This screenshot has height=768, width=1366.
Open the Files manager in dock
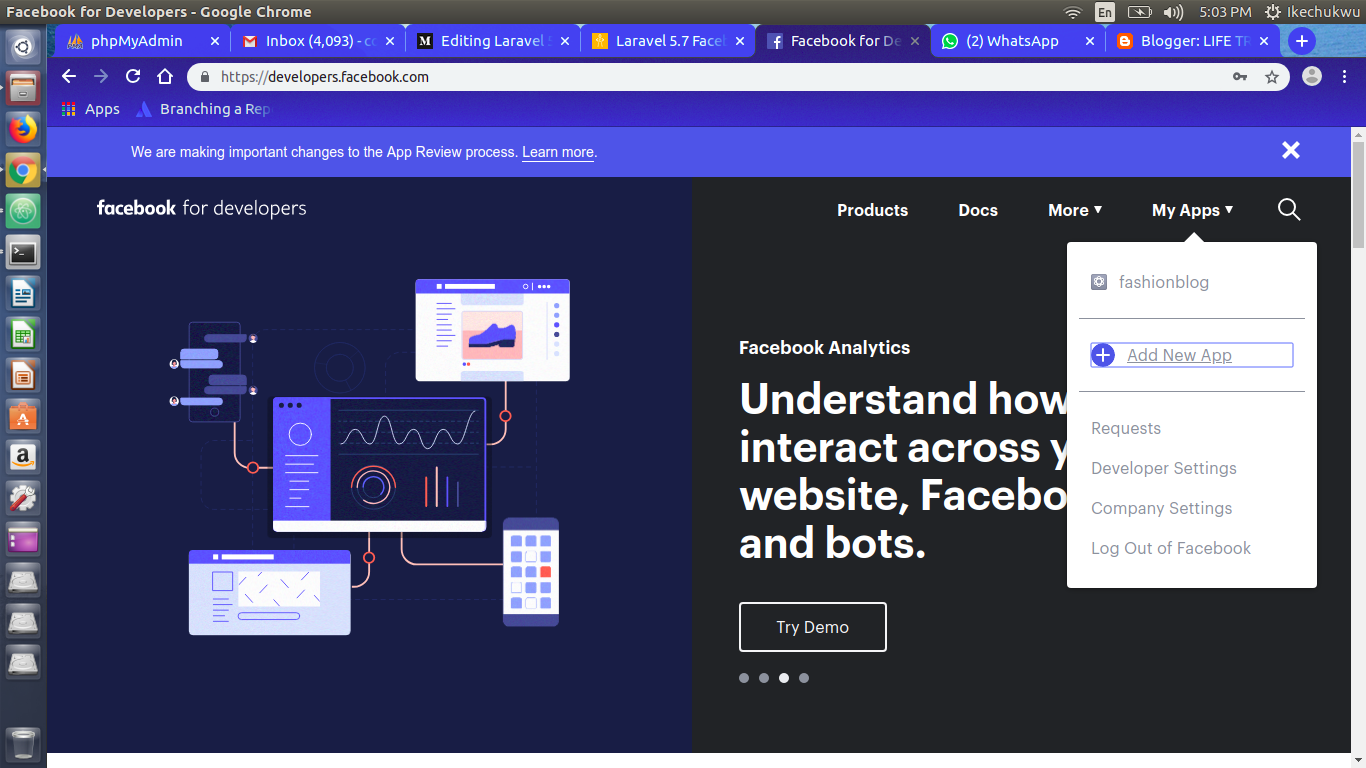point(23,88)
